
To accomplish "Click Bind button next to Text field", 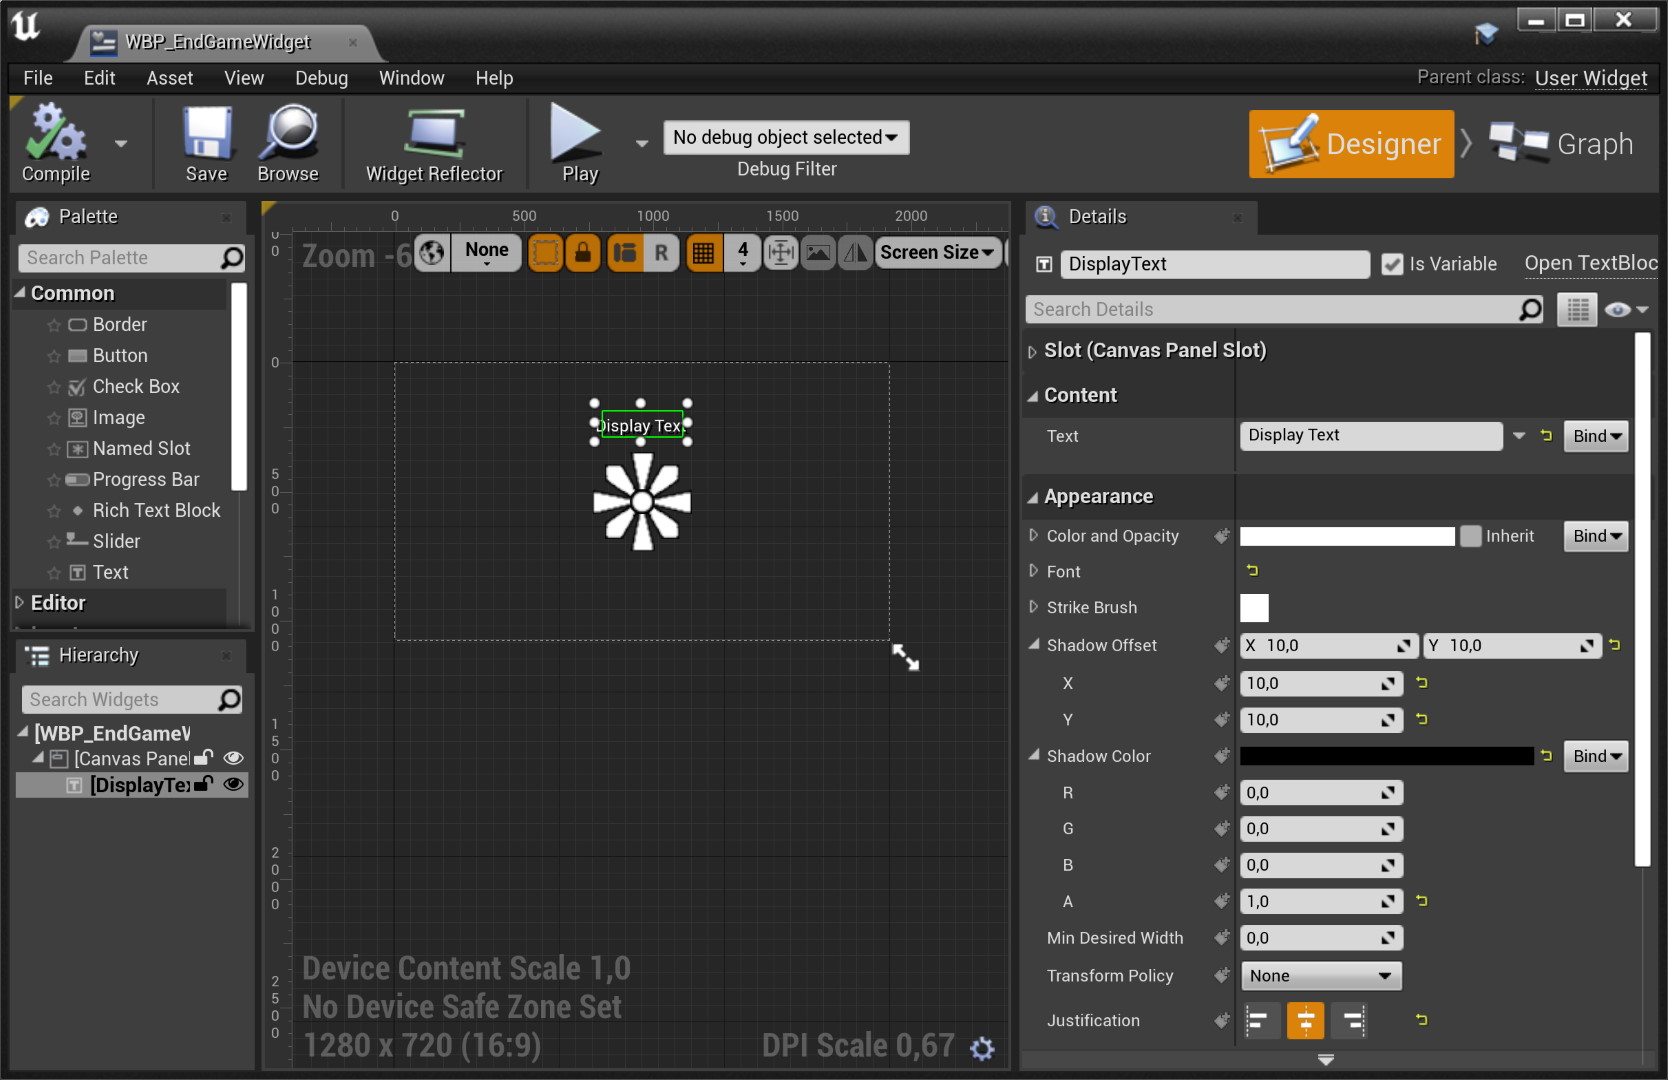I will pos(1596,436).
